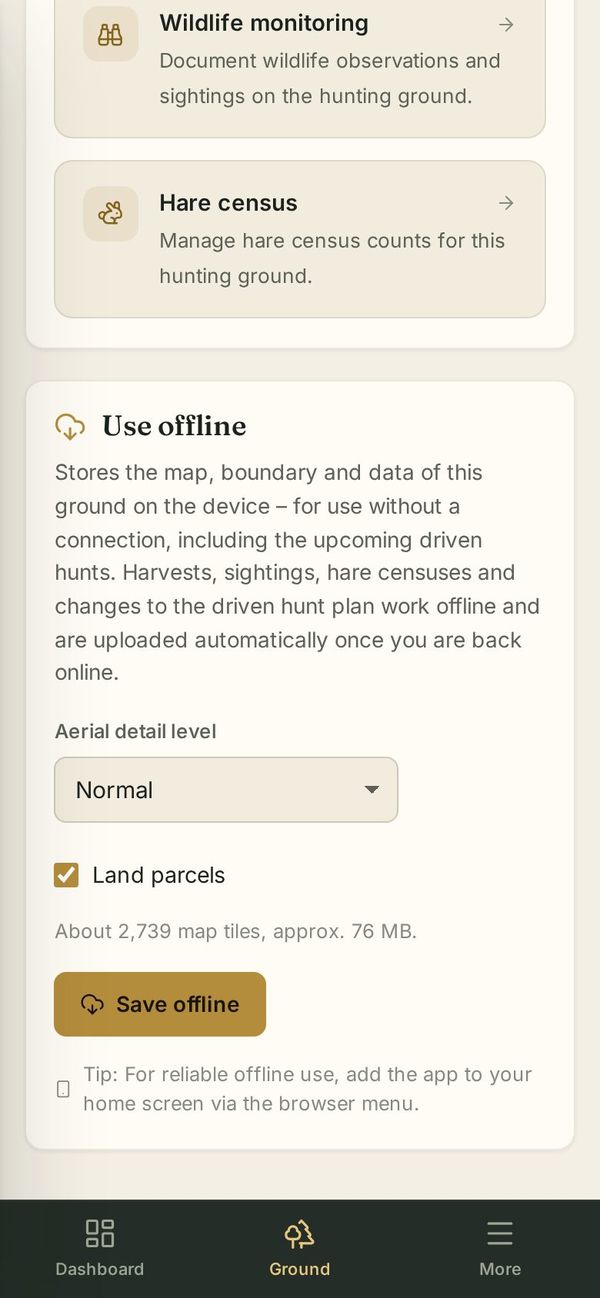
Task: Click the cloud download icon beside Use offline
Action: tap(69, 427)
